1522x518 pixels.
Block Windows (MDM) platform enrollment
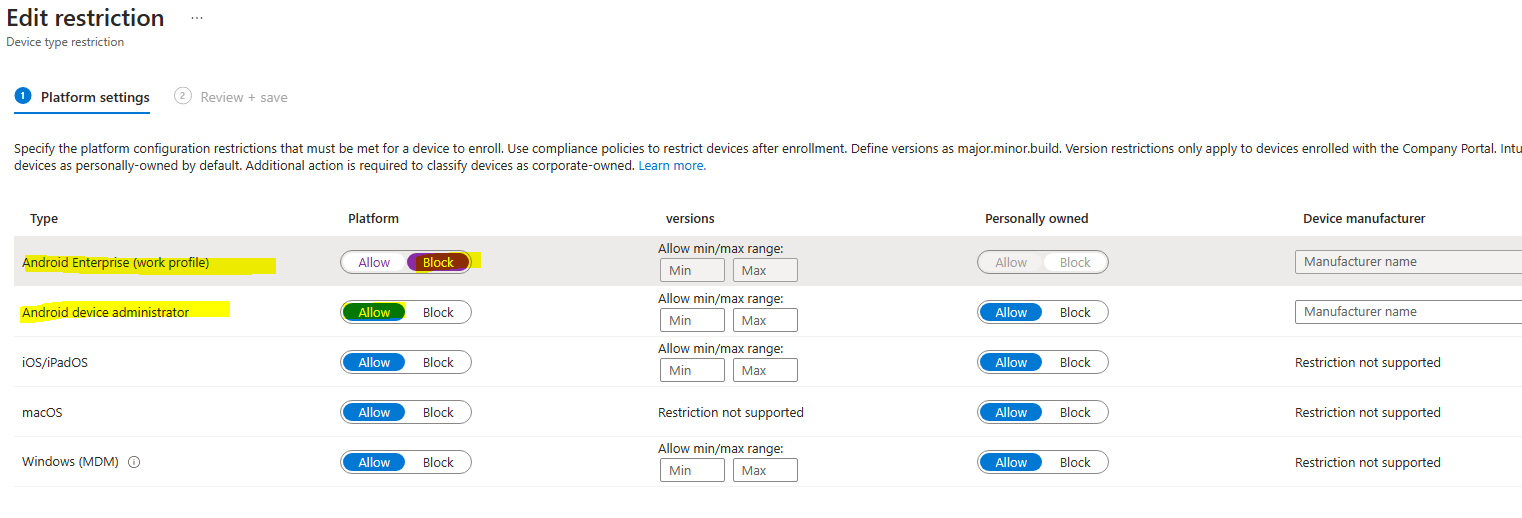[x=438, y=462]
